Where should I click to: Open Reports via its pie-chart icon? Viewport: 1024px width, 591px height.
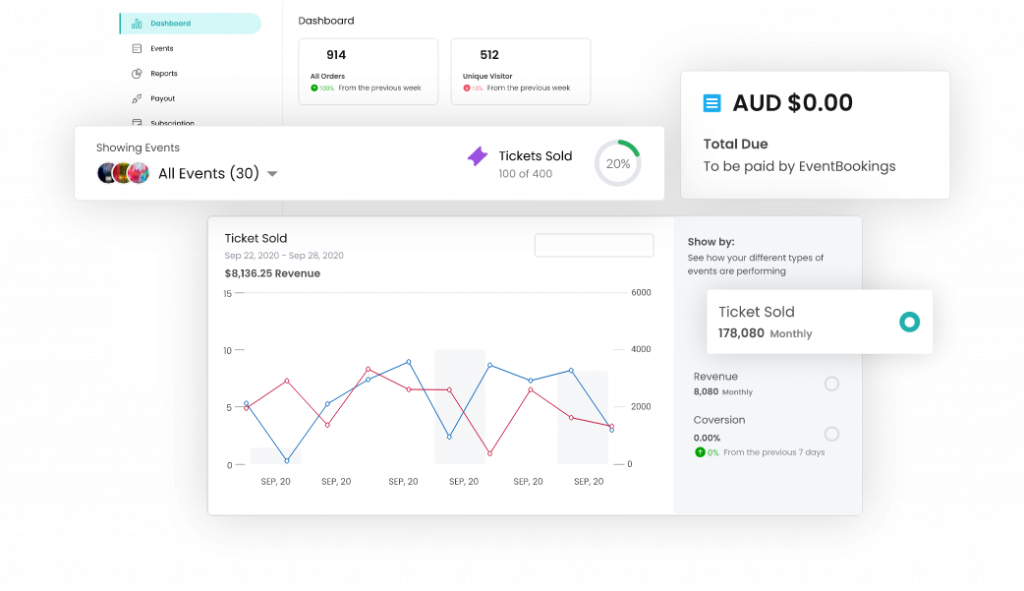137,73
